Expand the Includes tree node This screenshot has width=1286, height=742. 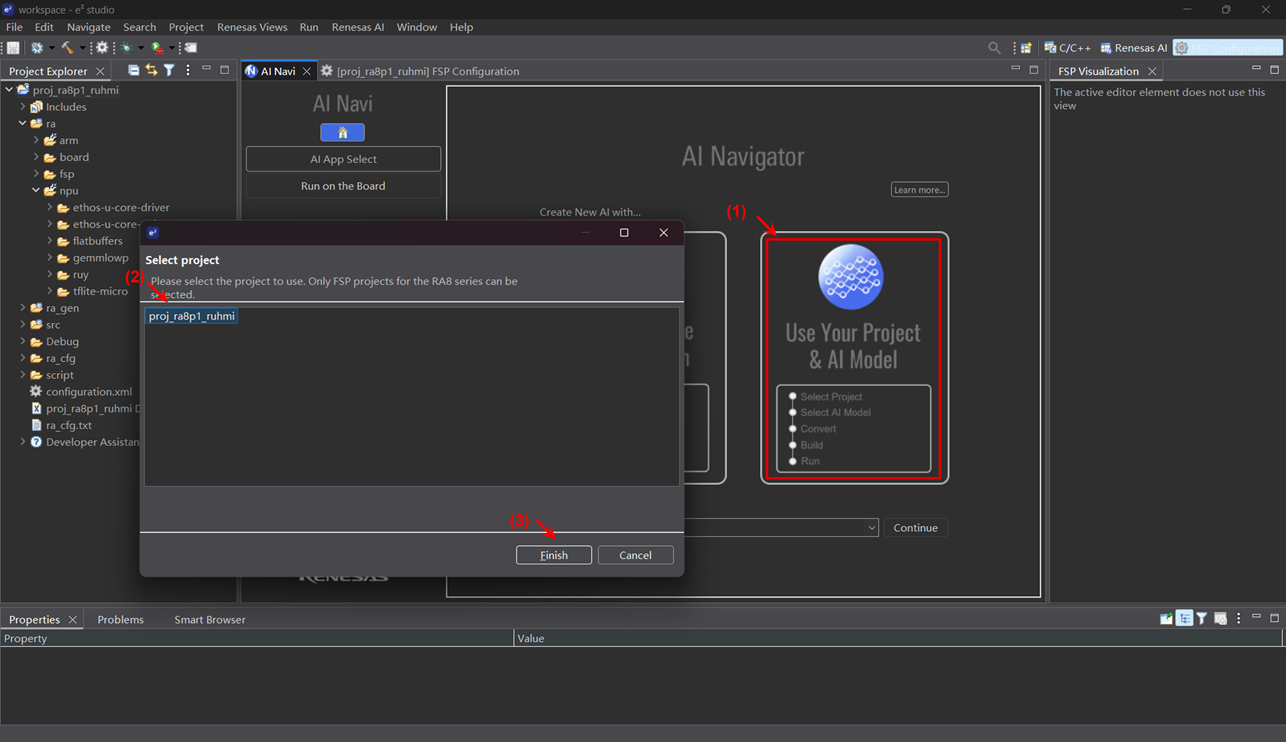coord(23,107)
